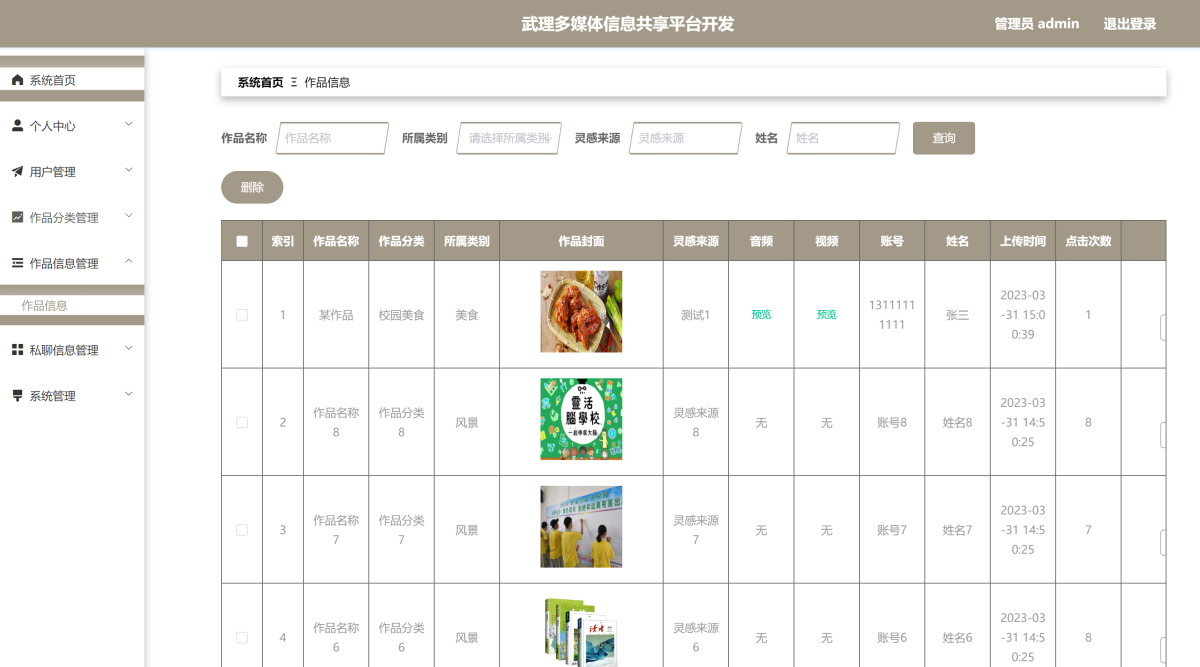
Task: Collapse the 作品信息管理 menu chevron
Action: click(x=128, y=262)
